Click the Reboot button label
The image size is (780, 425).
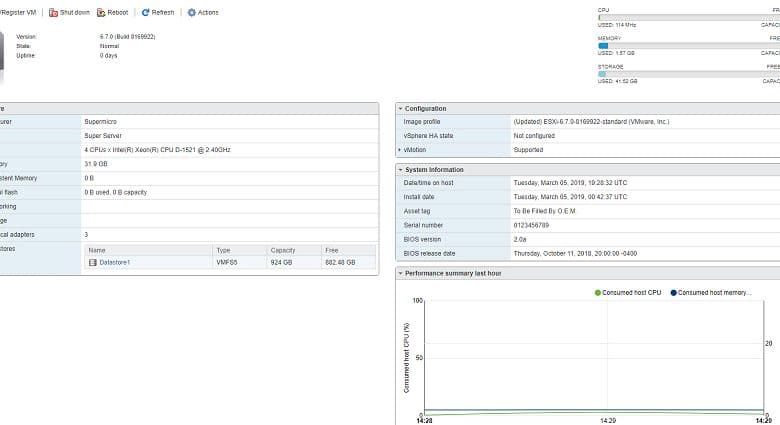tap(118, 12)
